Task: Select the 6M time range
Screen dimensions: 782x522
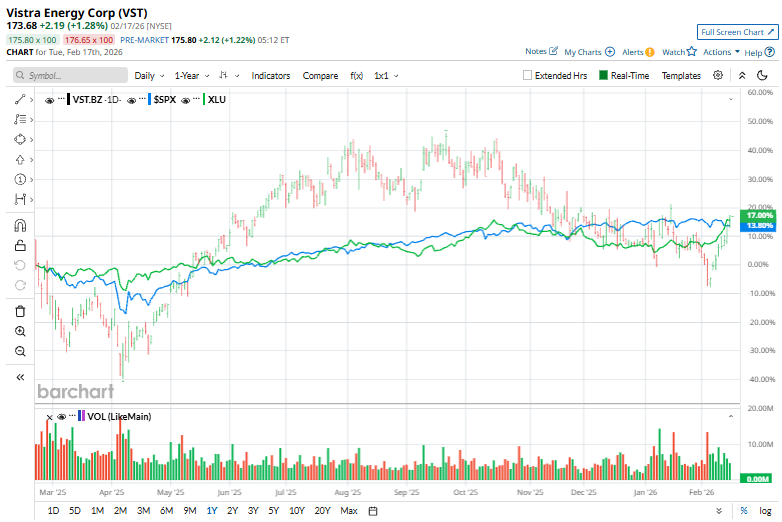Action: click(x=166, y=511)
